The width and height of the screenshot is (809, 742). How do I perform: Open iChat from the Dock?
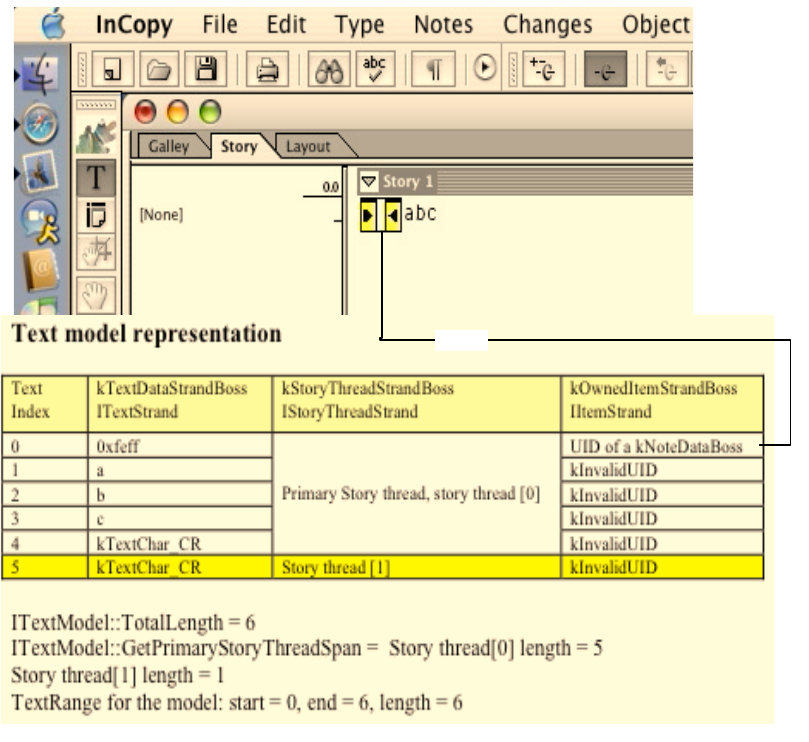[40, 222]
